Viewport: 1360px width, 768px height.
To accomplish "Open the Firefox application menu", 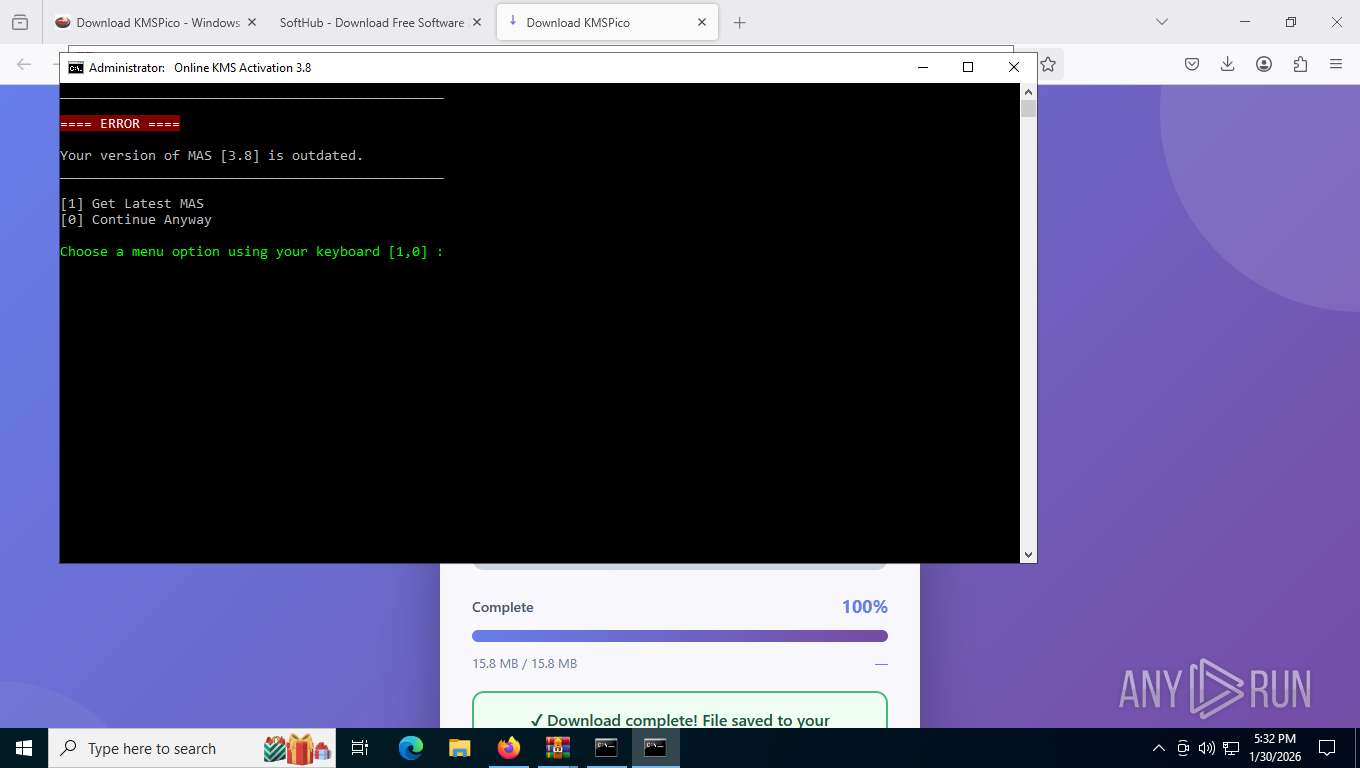I will coord(1336,64).
